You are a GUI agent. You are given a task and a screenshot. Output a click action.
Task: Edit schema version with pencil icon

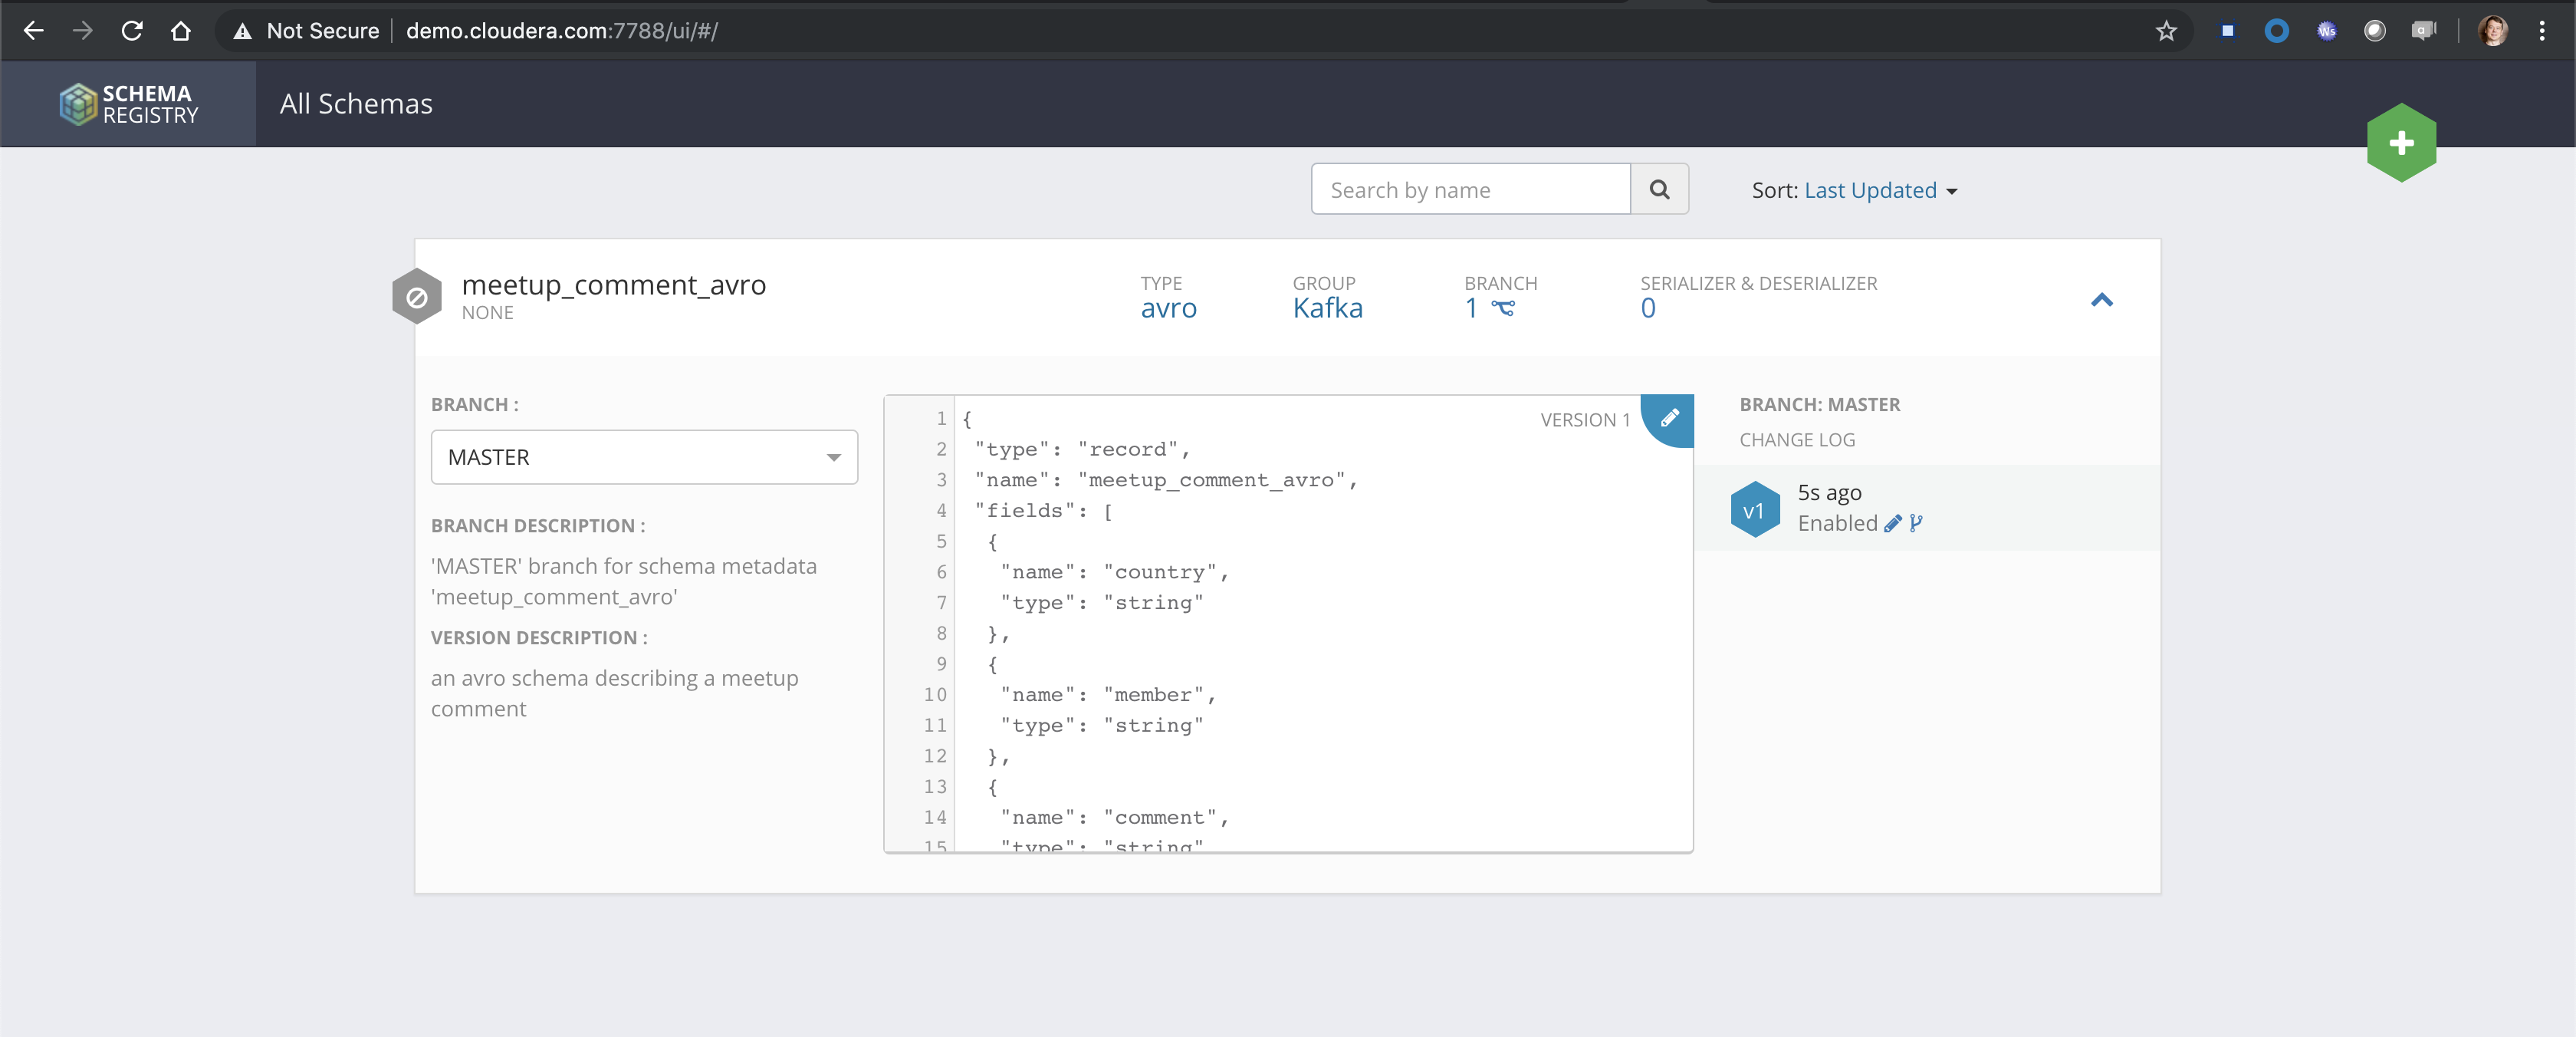(x=1669, y=418)
